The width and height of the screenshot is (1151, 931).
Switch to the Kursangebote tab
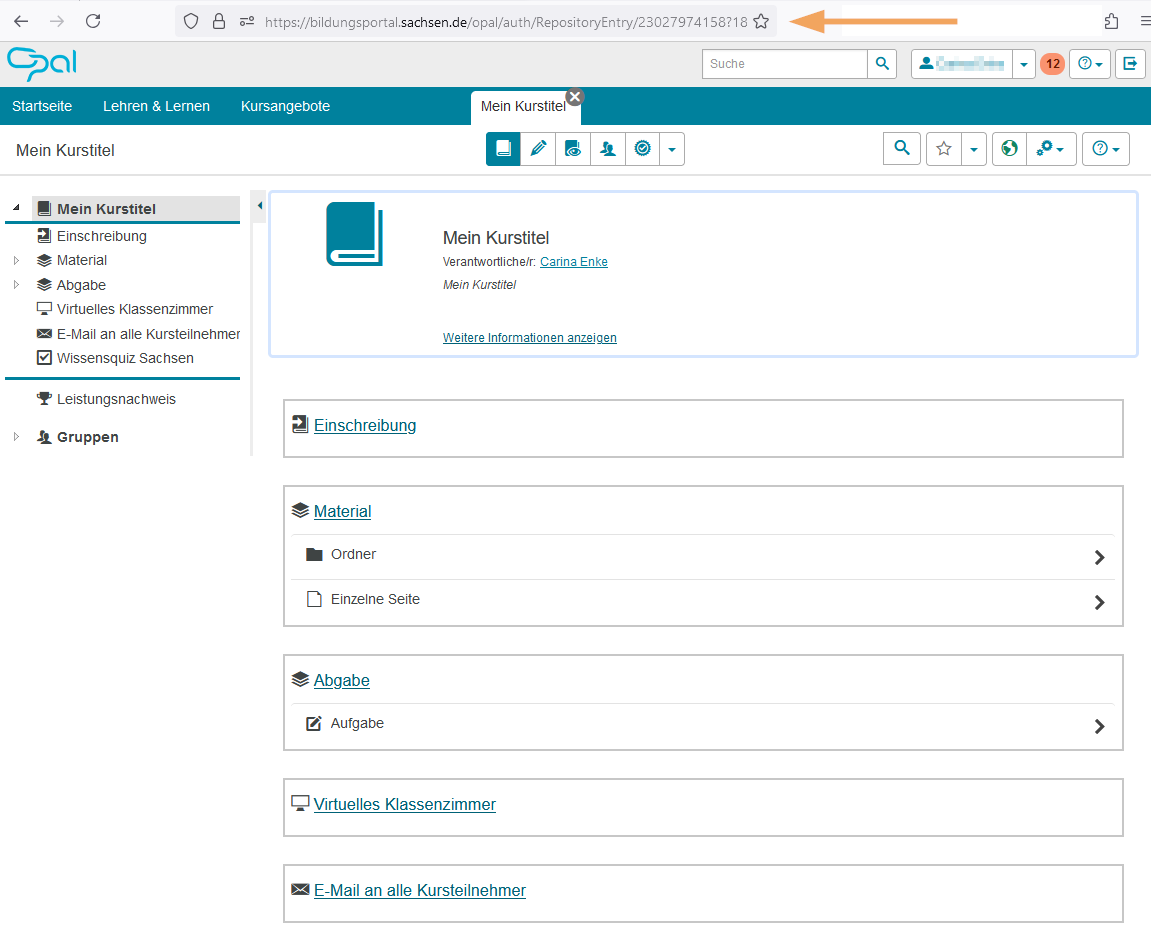click(x=285, y=106)
